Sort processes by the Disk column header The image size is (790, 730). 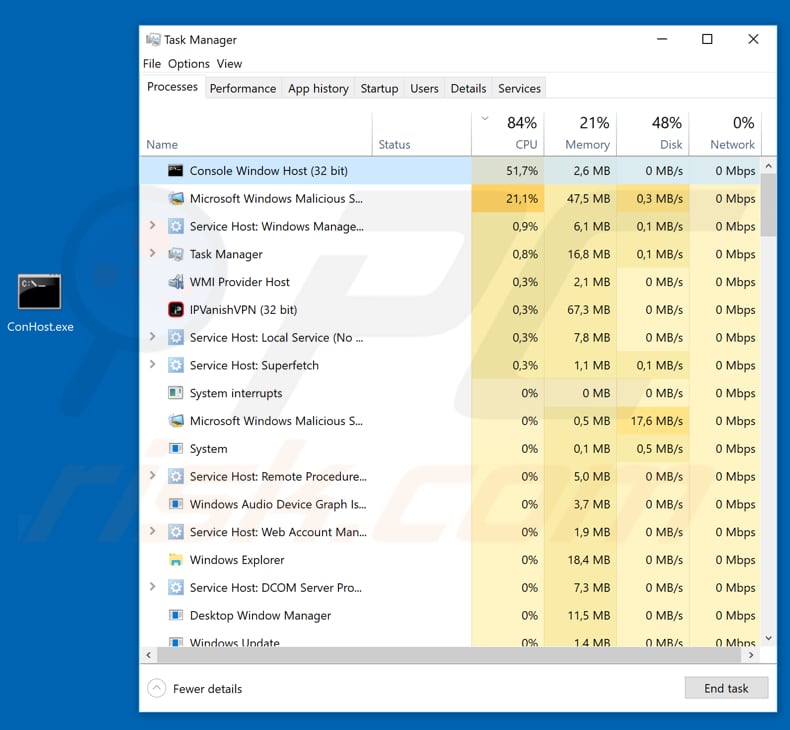[653, 134]
